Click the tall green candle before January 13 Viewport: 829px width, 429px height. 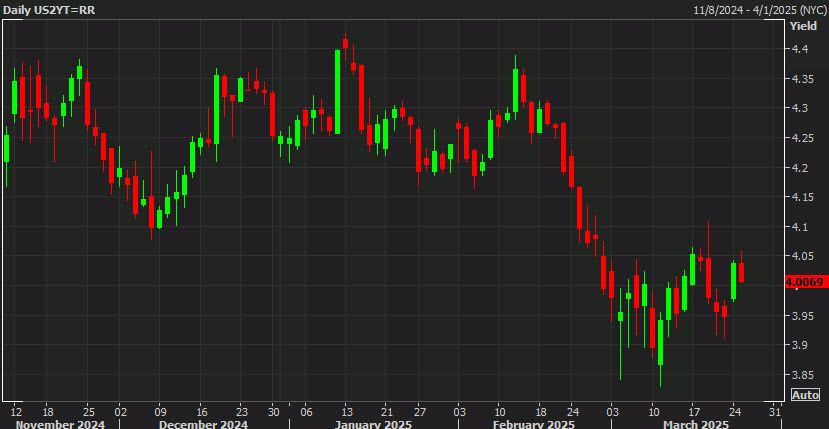[x=337, y=92]
